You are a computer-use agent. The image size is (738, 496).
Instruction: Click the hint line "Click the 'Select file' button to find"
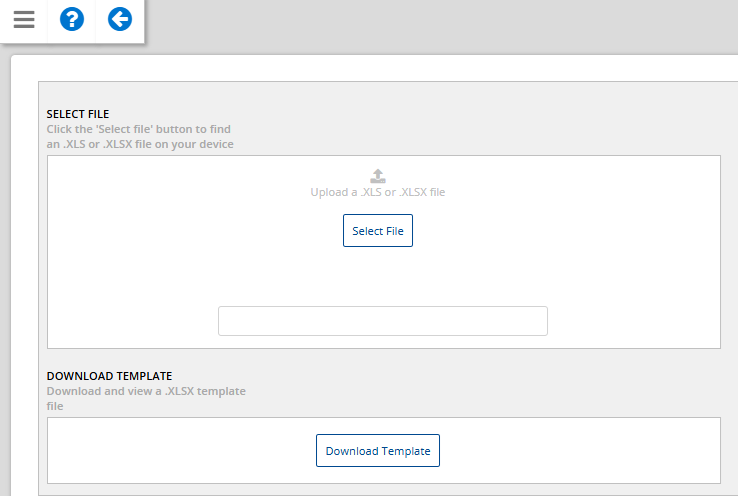[138, 129]
